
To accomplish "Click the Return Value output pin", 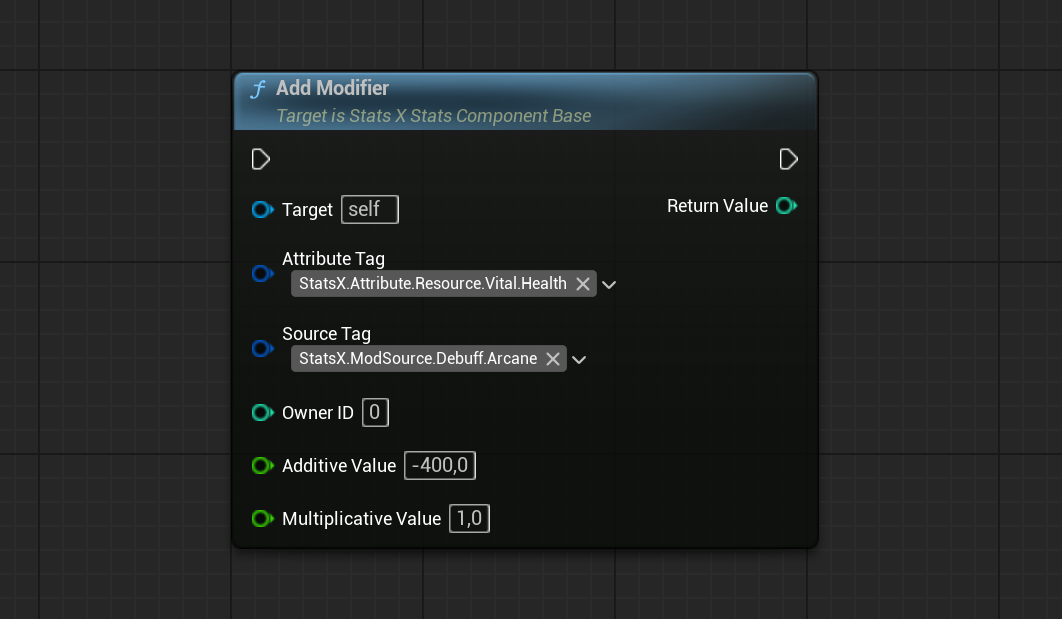I will [786, 205].
